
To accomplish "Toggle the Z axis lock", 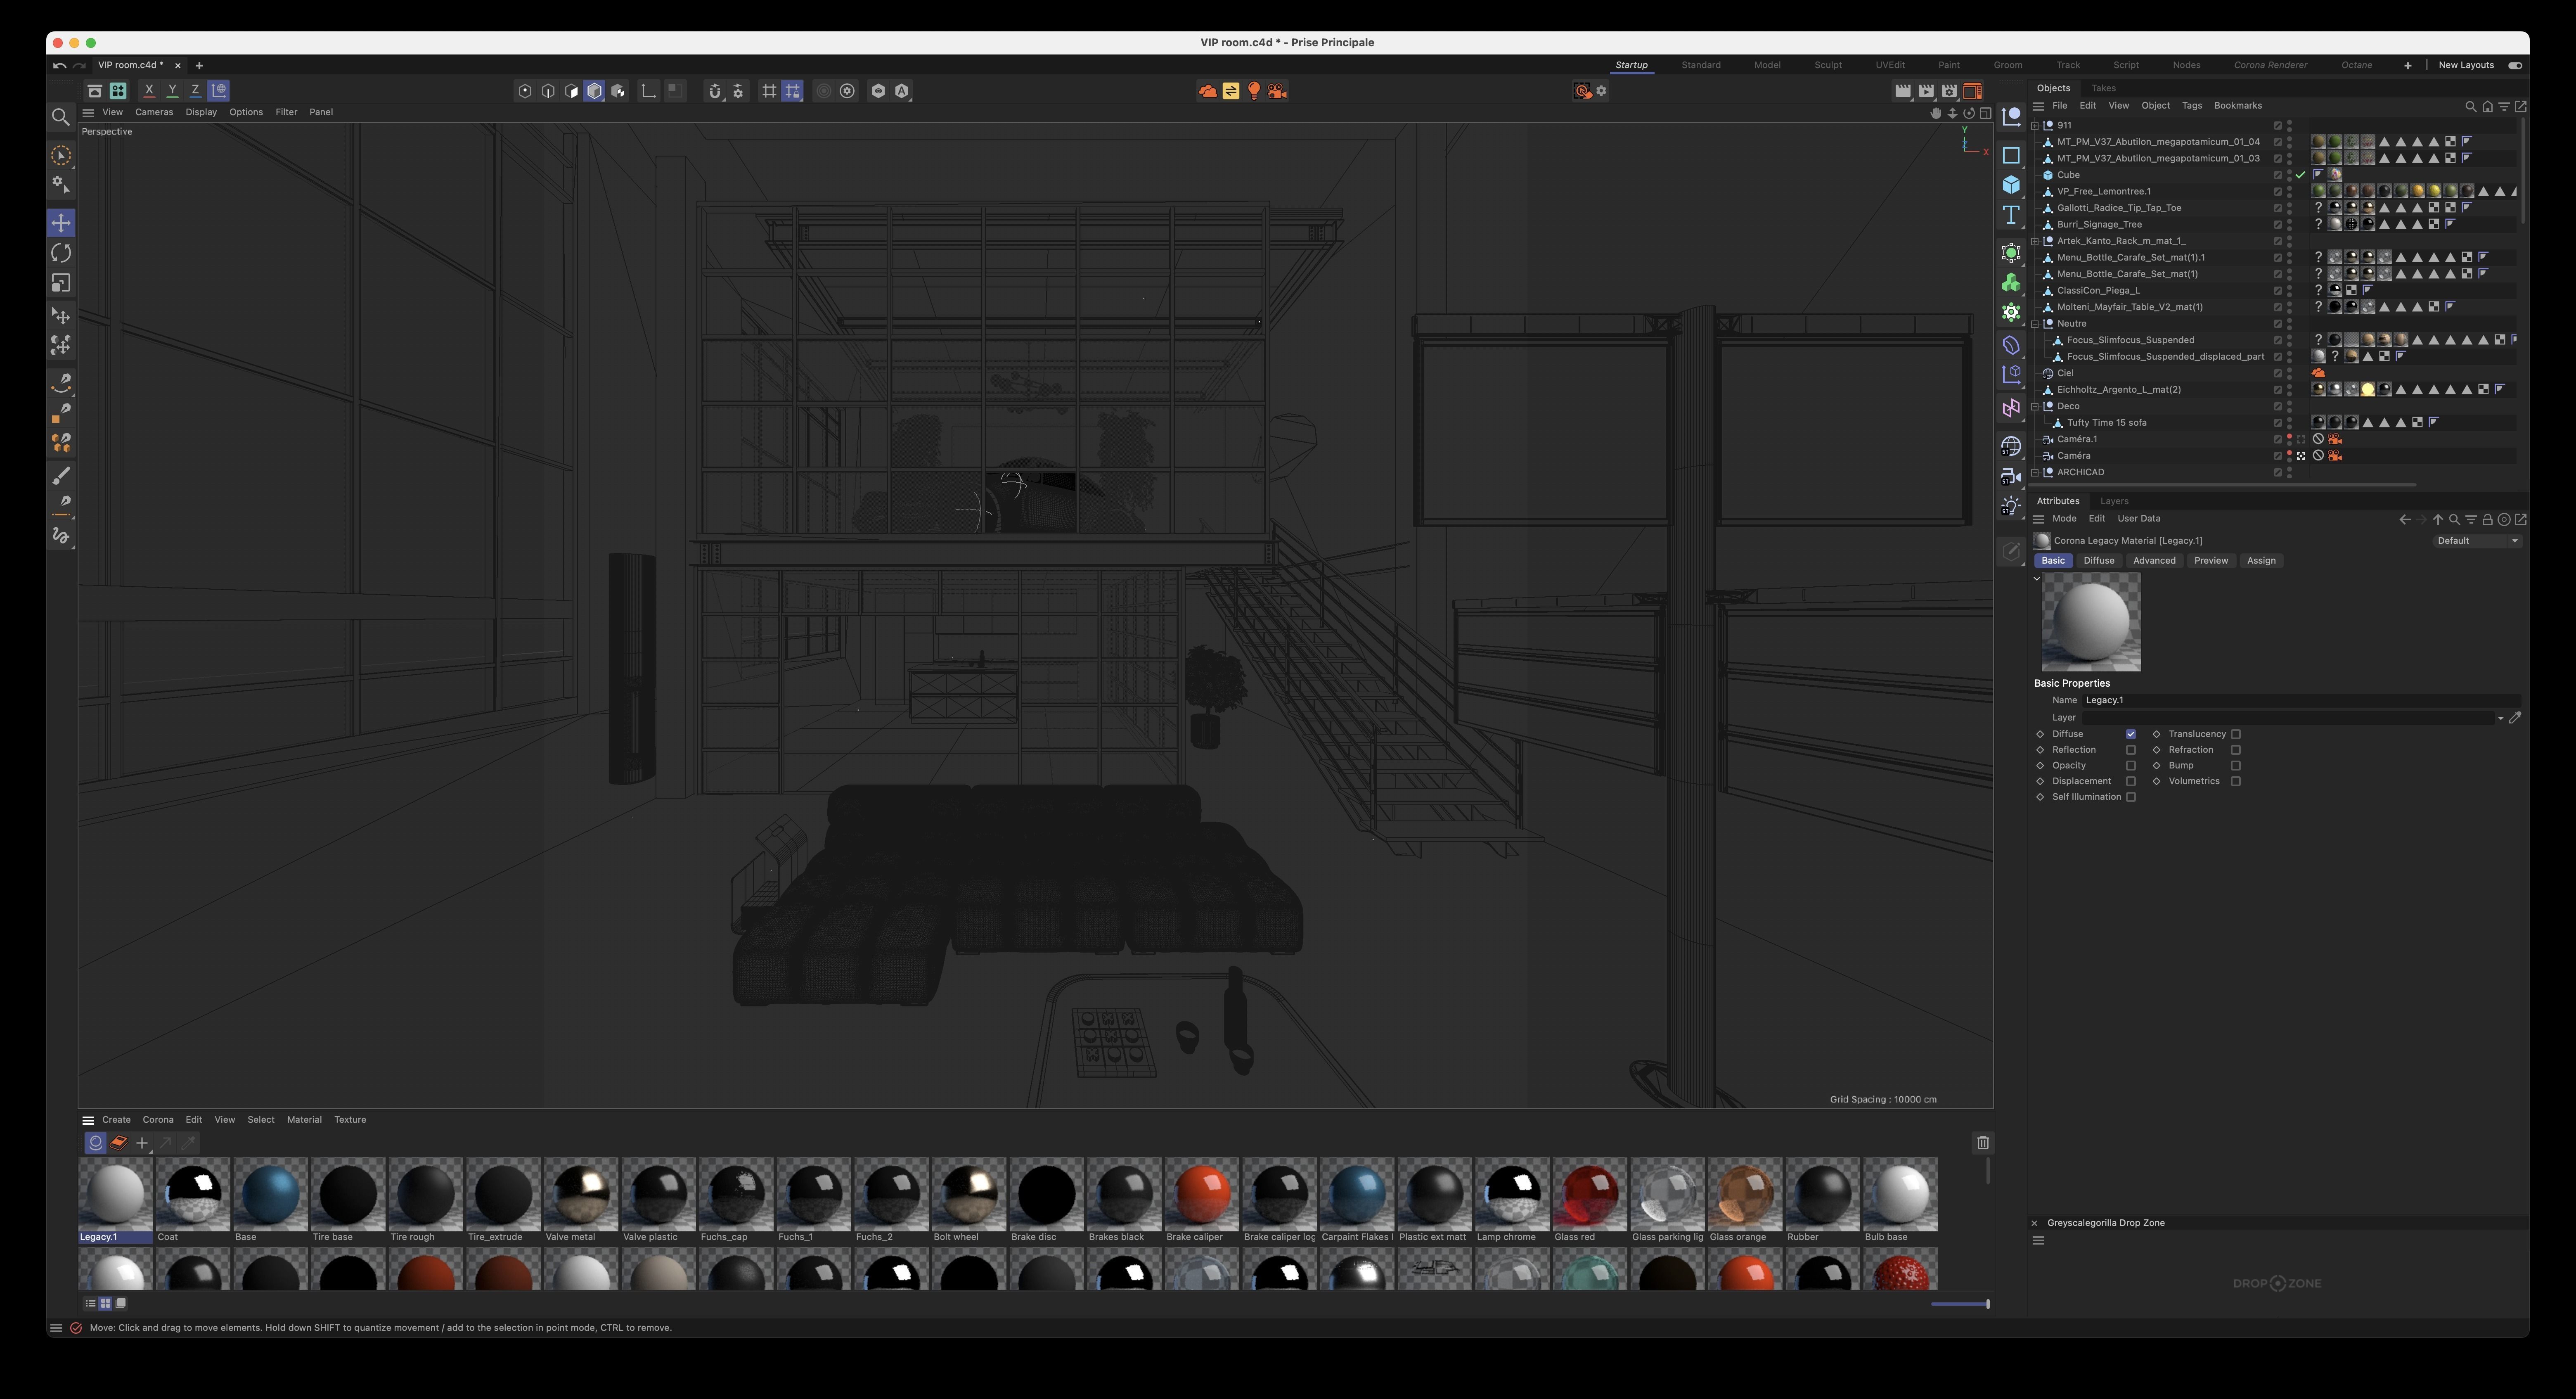I will [195, 90].
